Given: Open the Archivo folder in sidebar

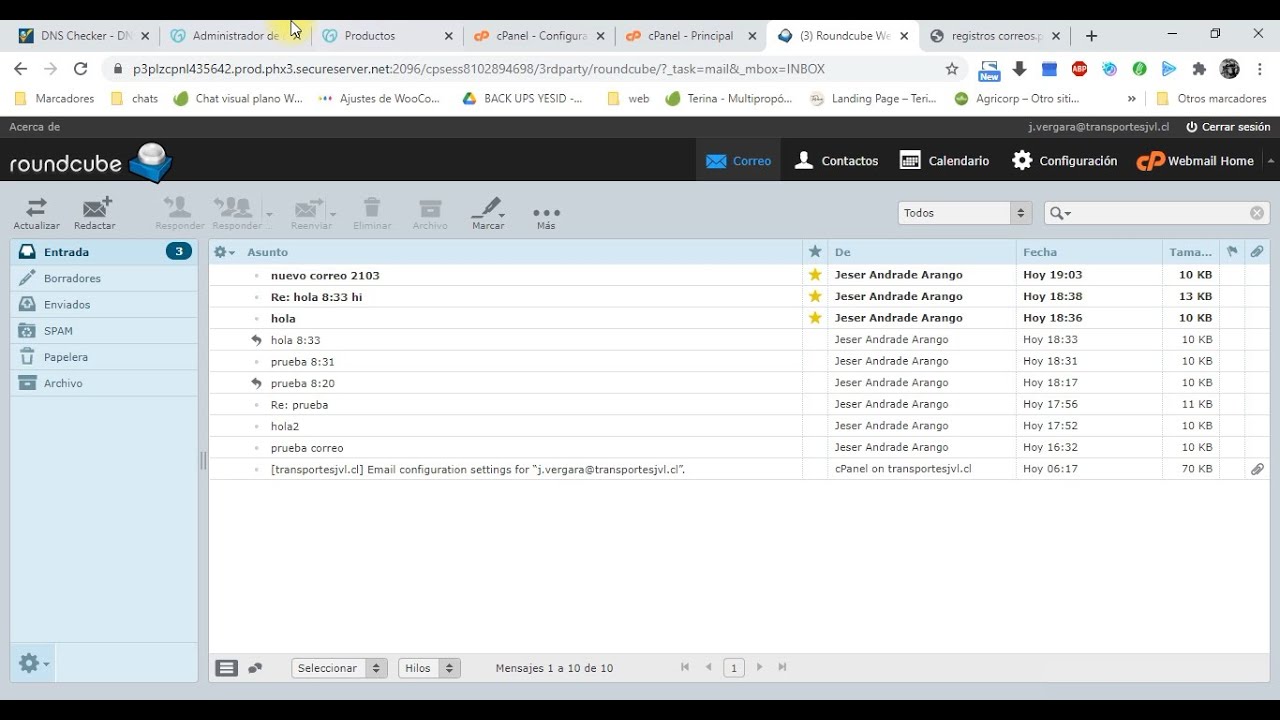Looking at the screenshot, I should point(104,383).
